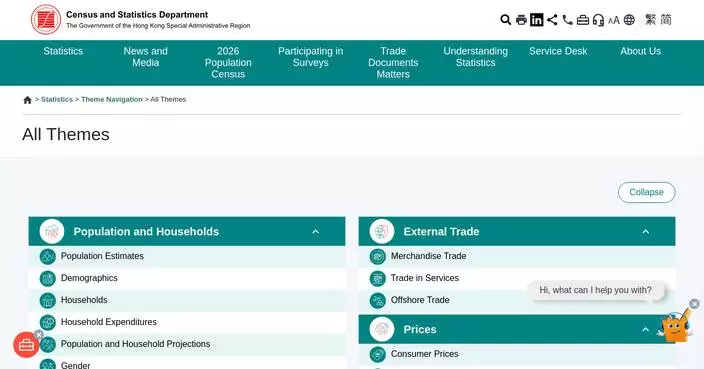This screenshot has width=704, height=369.
Task: Click the print page icon
Action: (521, 20)
